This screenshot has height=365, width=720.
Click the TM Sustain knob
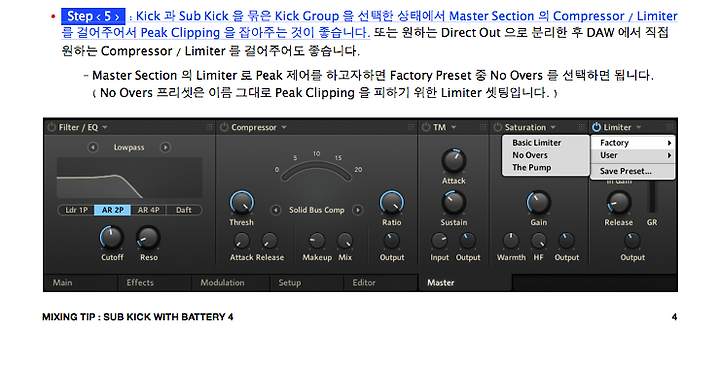click(454, 202)
